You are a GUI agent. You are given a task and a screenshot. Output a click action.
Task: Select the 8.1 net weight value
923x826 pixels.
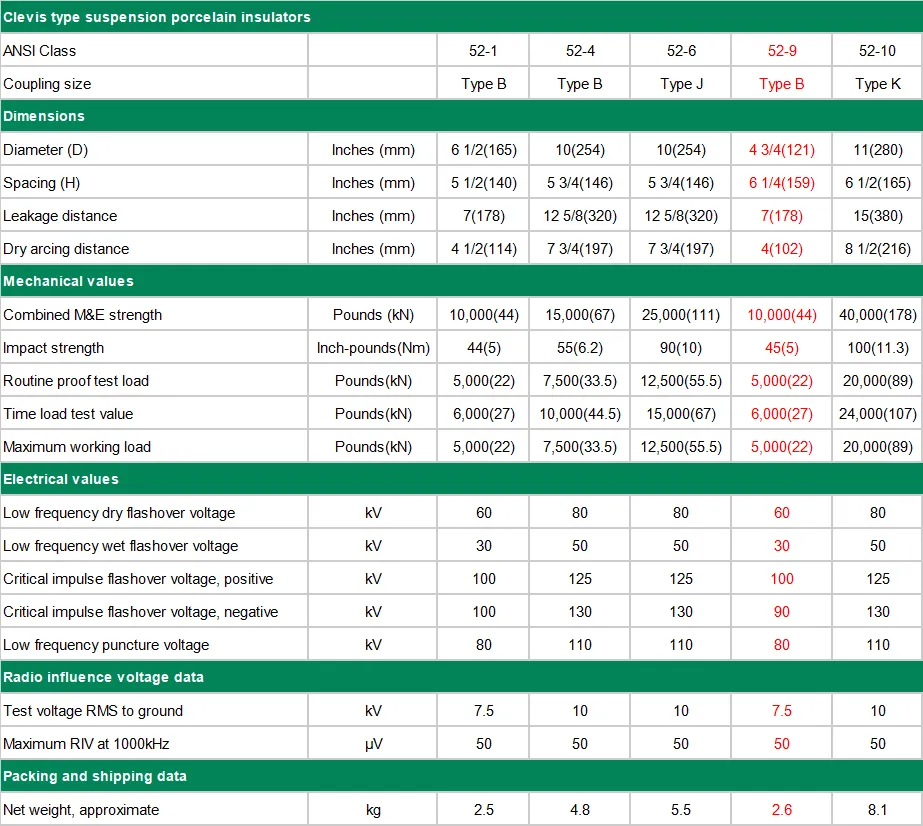pos(877,809)
